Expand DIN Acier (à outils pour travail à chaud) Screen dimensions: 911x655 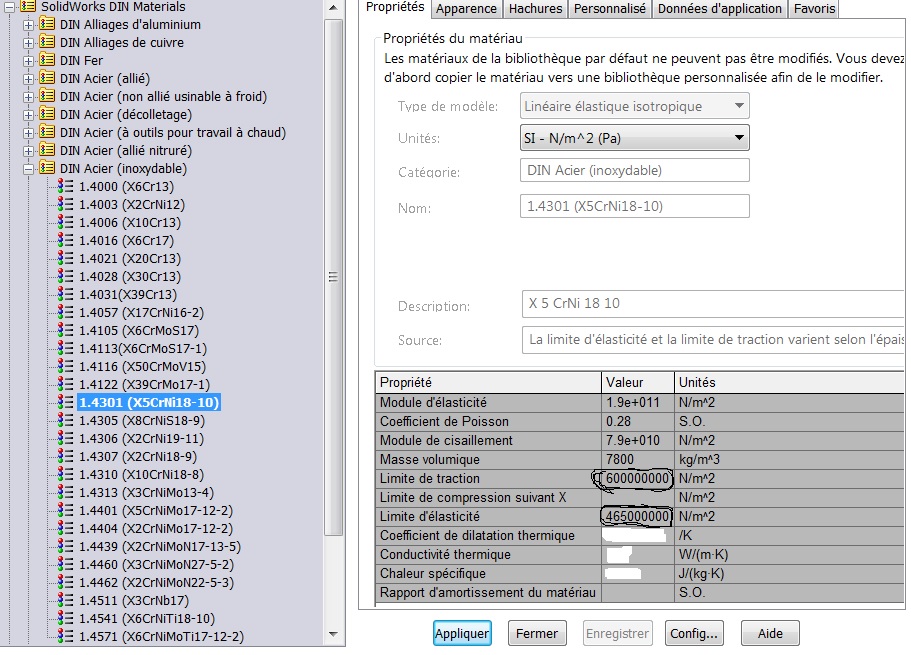tap(28, 134)
